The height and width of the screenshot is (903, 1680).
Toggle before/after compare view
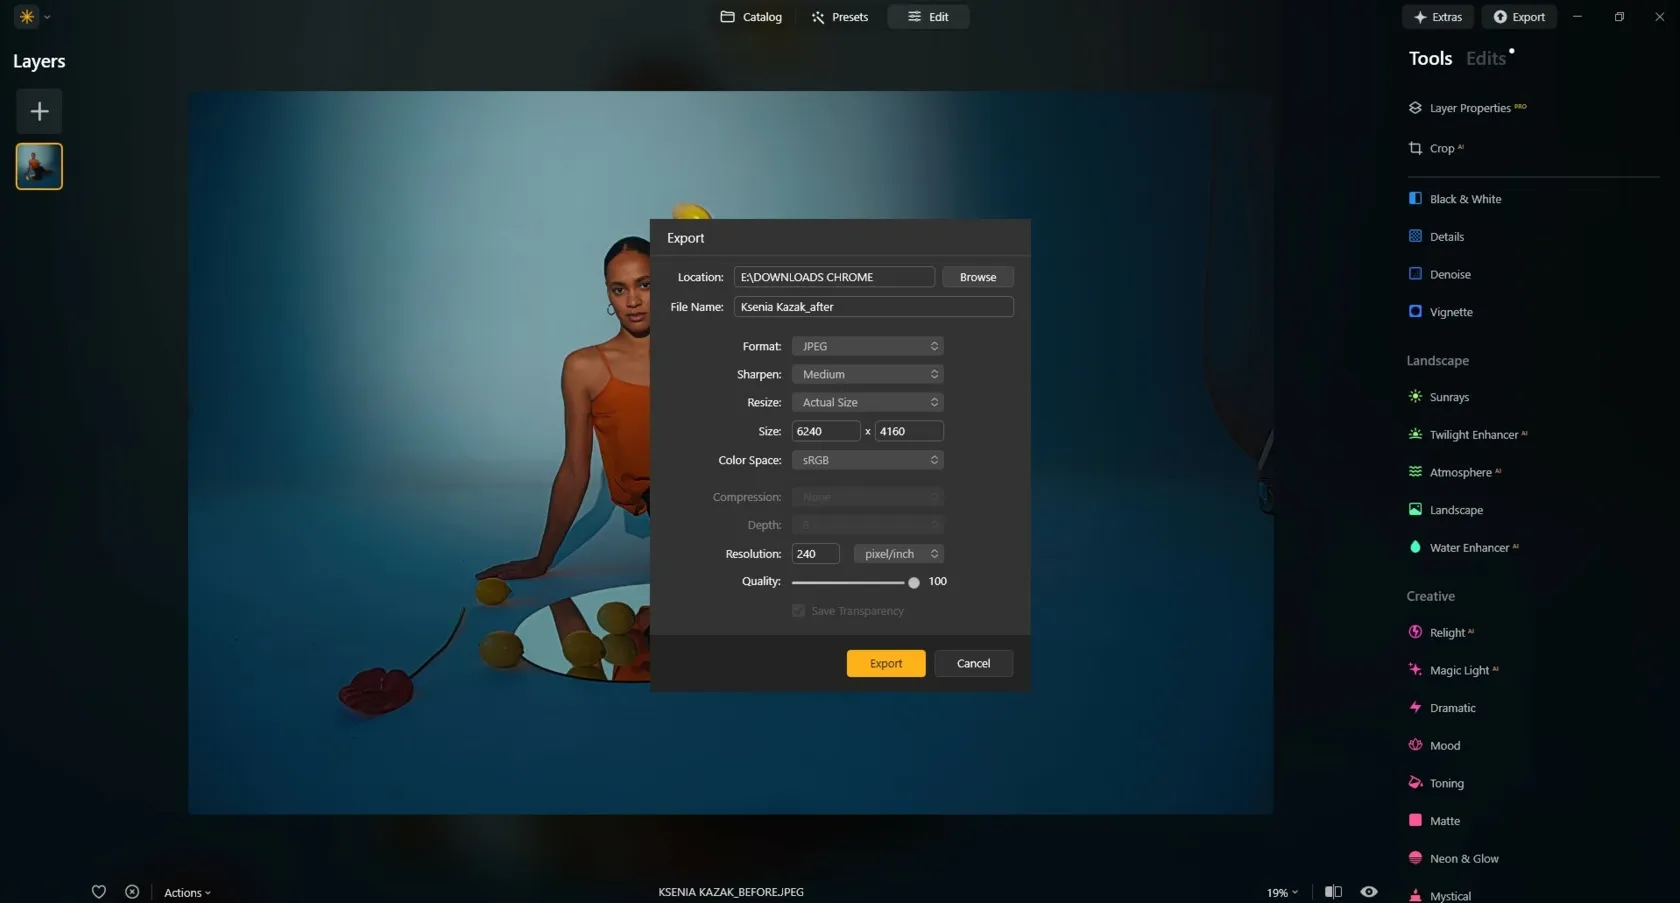click(1333, 892)
